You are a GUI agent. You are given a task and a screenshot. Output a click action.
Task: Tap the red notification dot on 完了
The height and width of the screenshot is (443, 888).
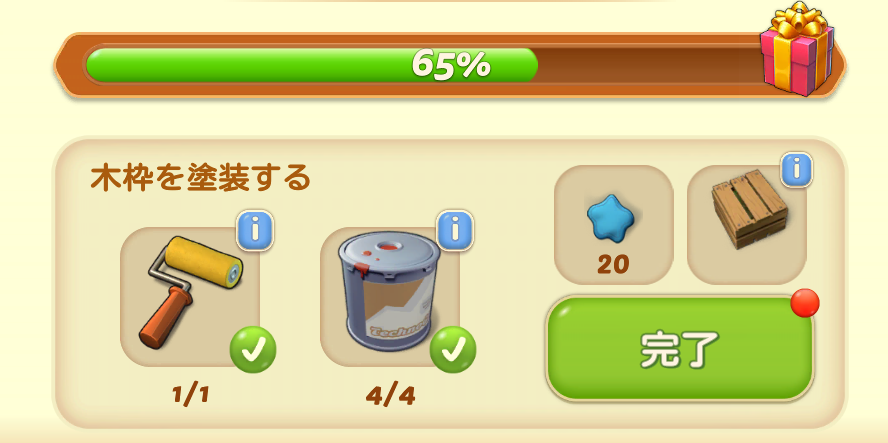tap(805, 303)
